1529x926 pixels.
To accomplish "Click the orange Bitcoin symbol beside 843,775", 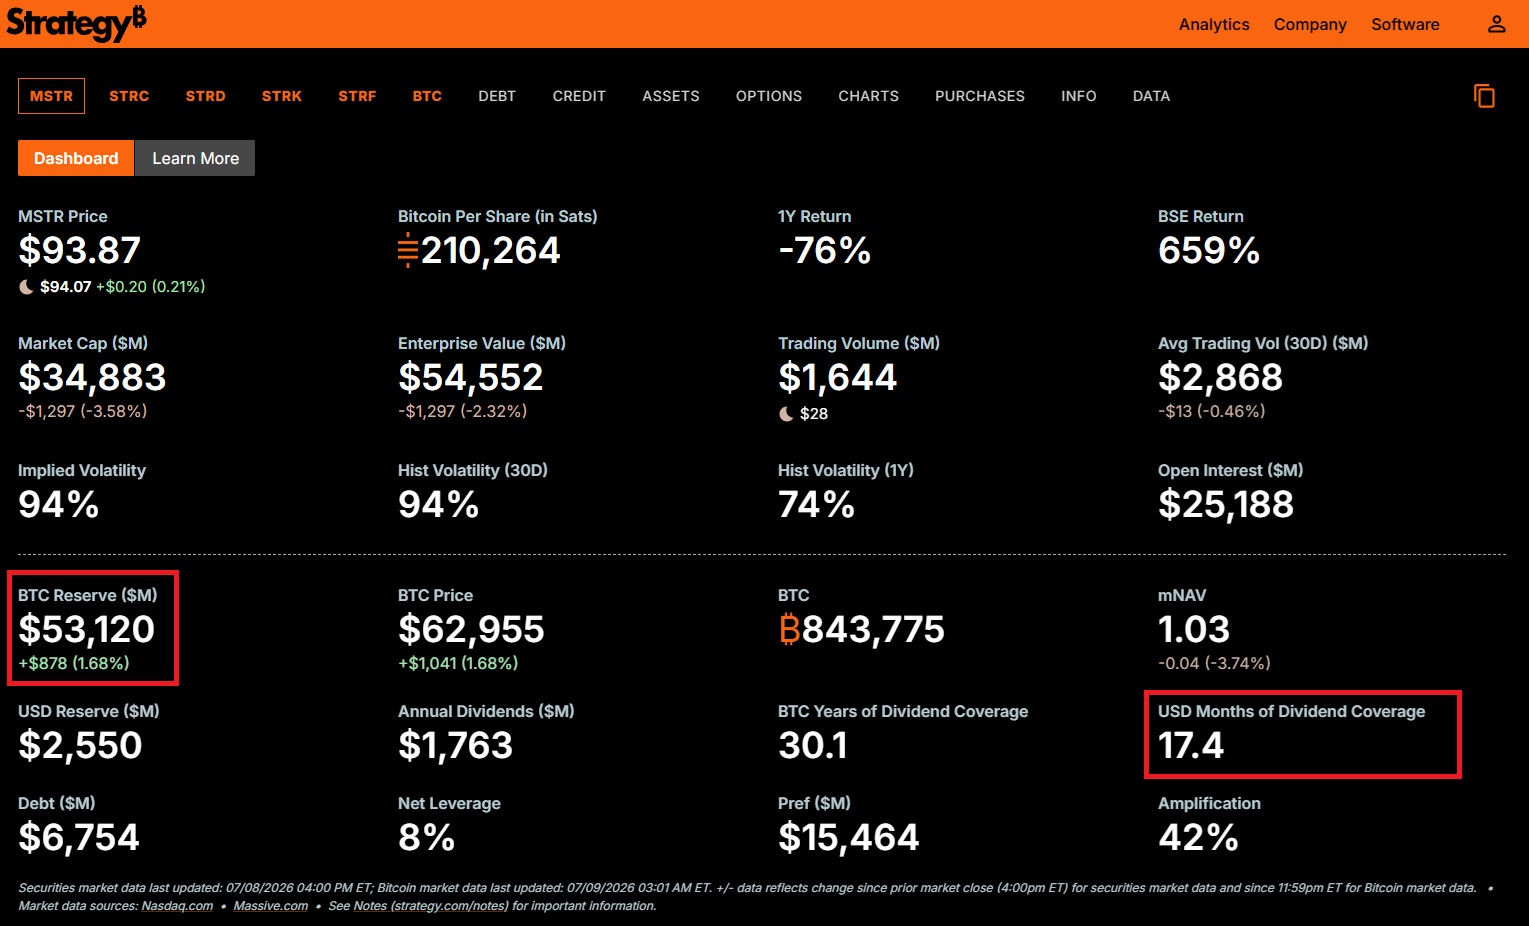I will pos(789,630).
